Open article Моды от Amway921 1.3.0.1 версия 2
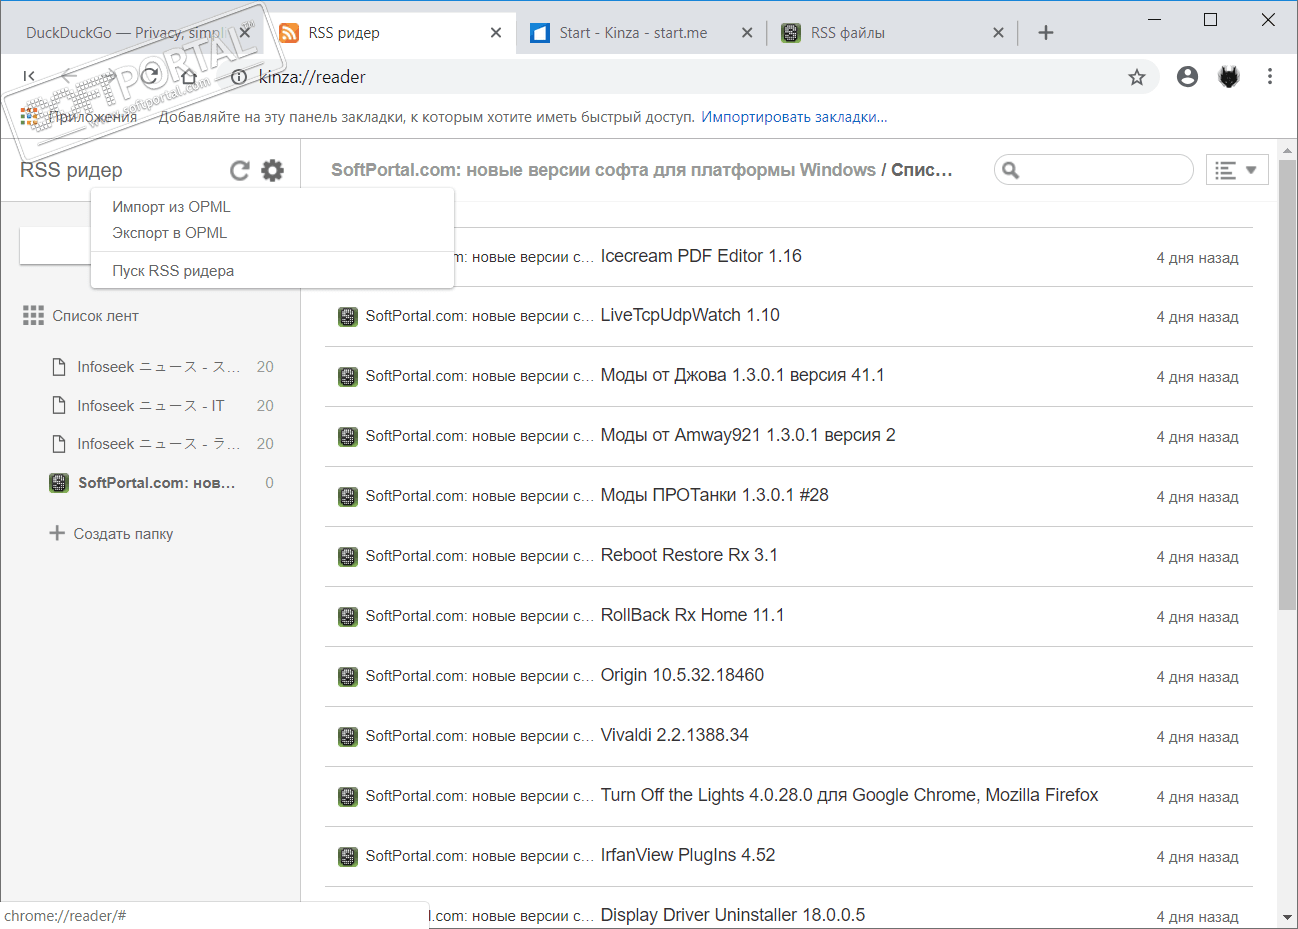 pyautogui.click(x=748, y=436)
